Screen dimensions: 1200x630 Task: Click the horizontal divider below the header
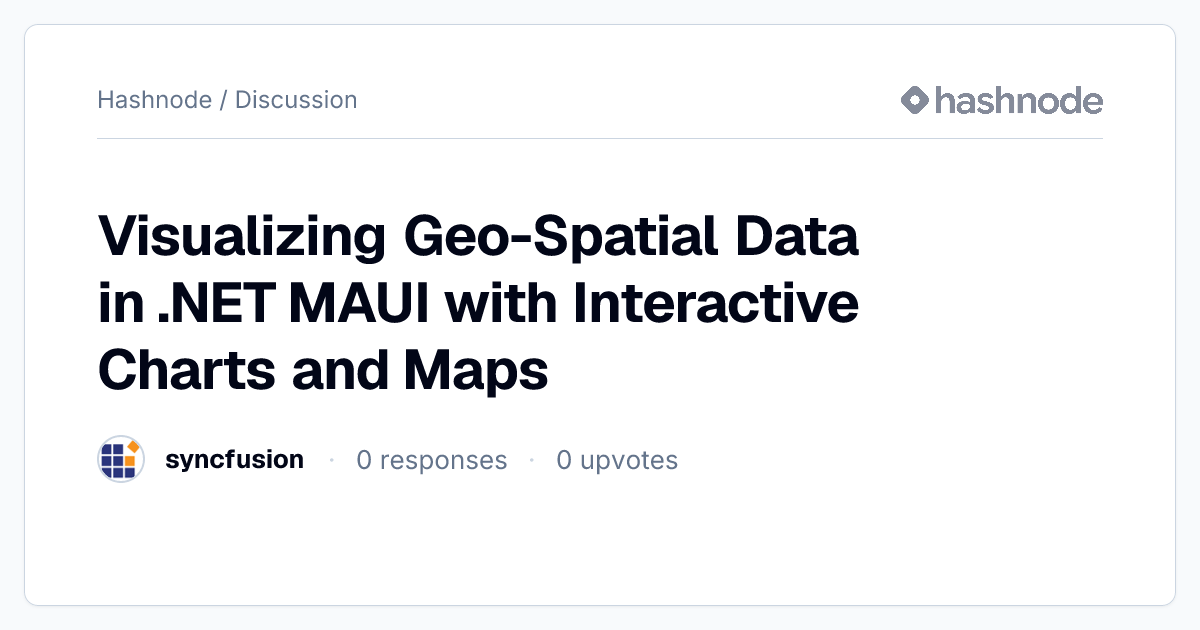click(600, 138)
